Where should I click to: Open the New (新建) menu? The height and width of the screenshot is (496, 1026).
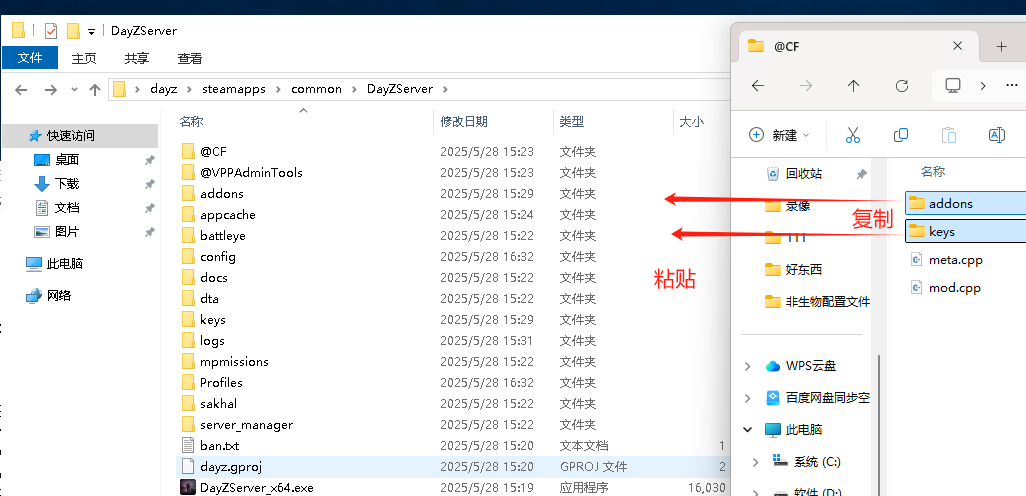coord(779,135)
